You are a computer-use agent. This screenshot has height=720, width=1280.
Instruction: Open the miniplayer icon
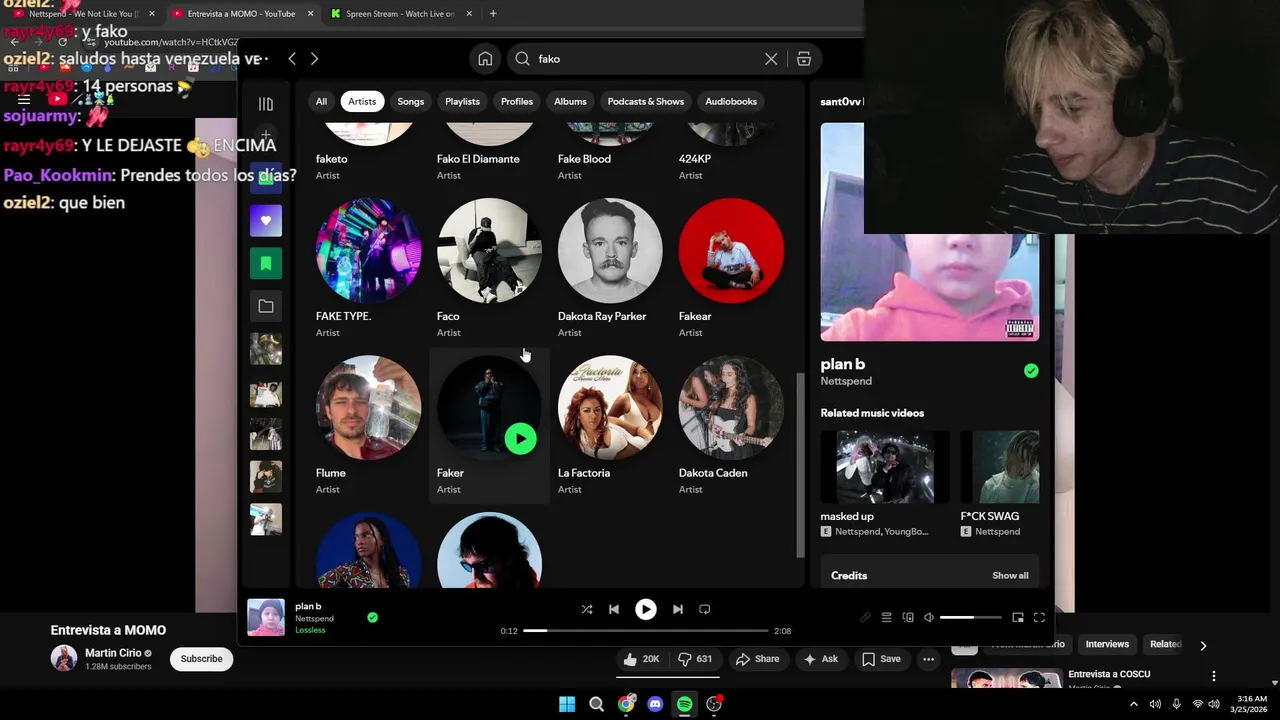coord(1018,618)
